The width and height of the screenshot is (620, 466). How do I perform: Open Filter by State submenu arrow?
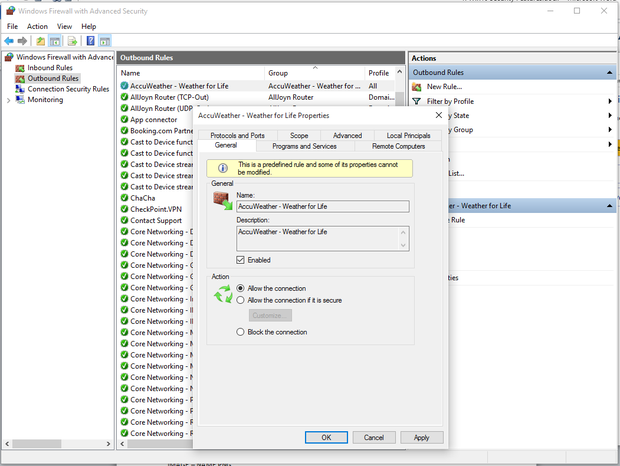pos(610,115)
